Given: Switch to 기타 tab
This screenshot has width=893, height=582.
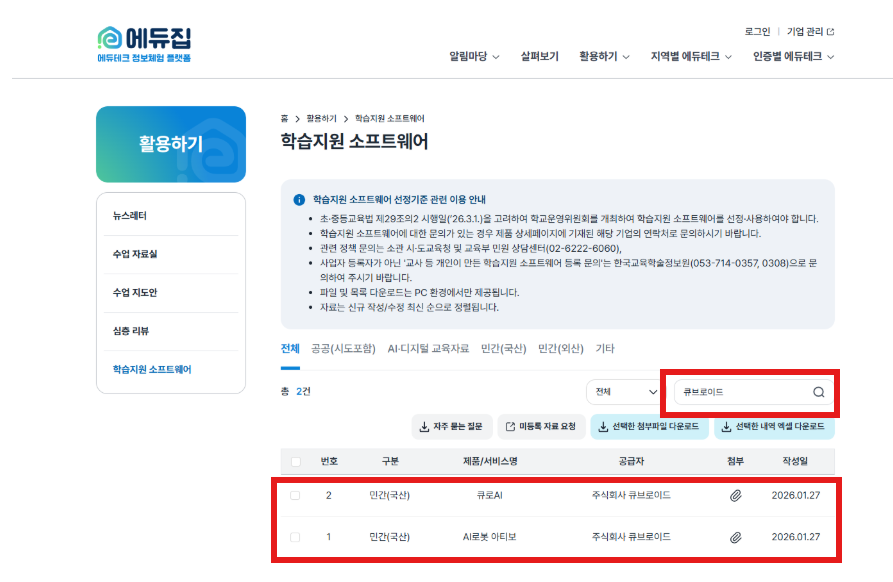Looking at the screenshot, I should [605, 349].
